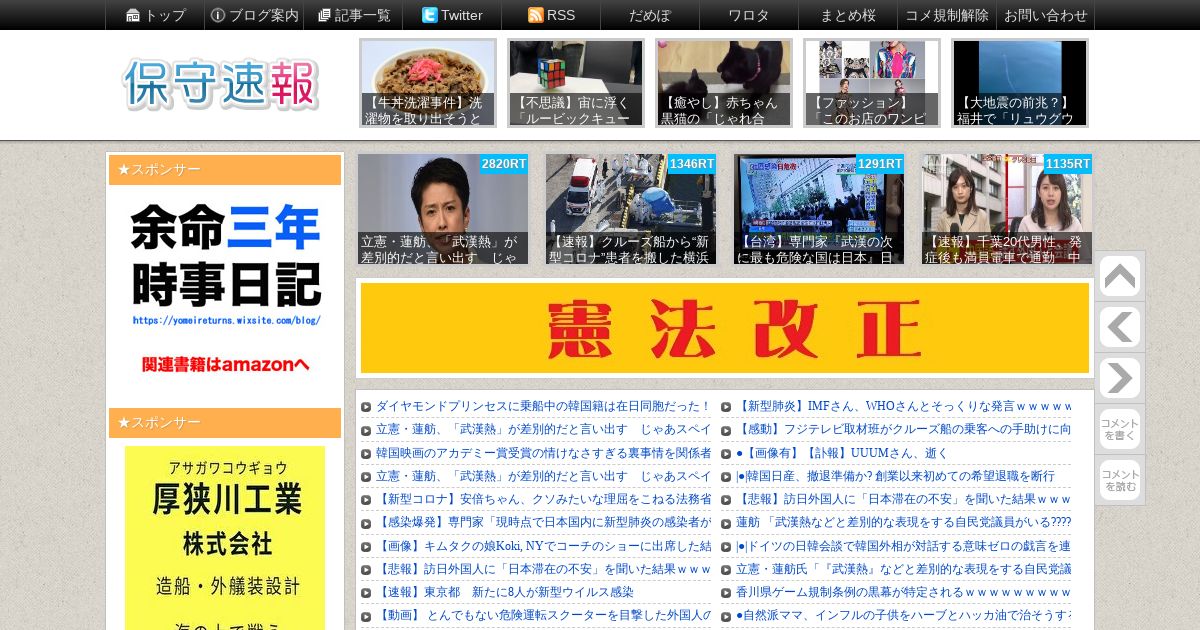Open the 大地震の前兆 thumbnail

coord(1020,83)
